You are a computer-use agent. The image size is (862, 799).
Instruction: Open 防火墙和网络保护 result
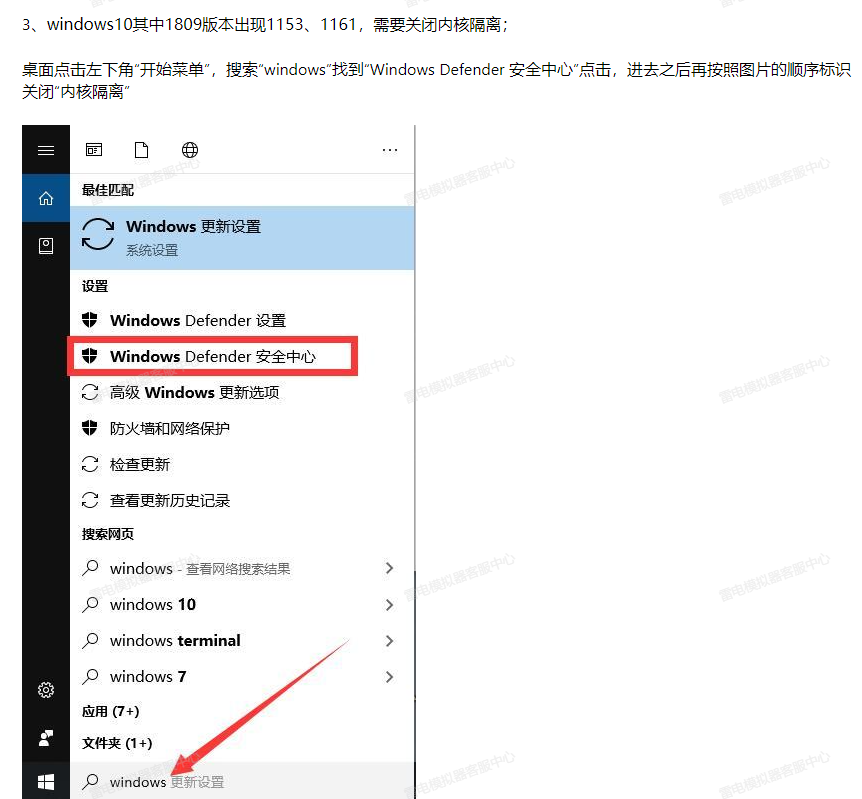[242, 428]
